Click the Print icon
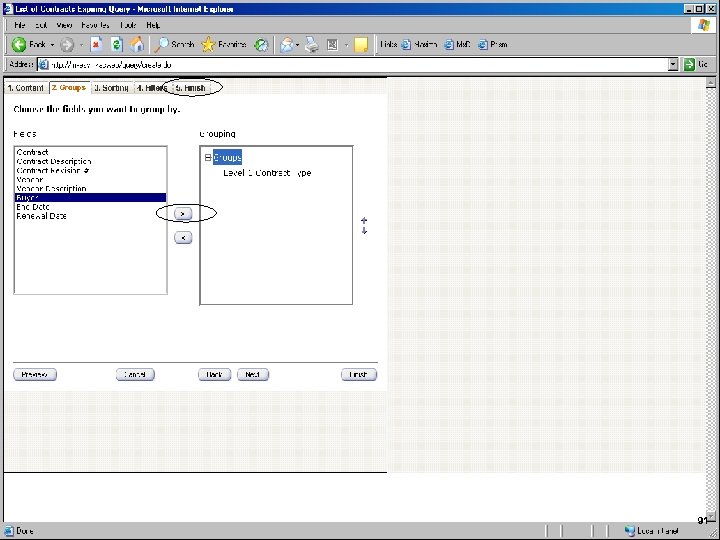This screenshot has width=720, height=540. pos(312,45)
